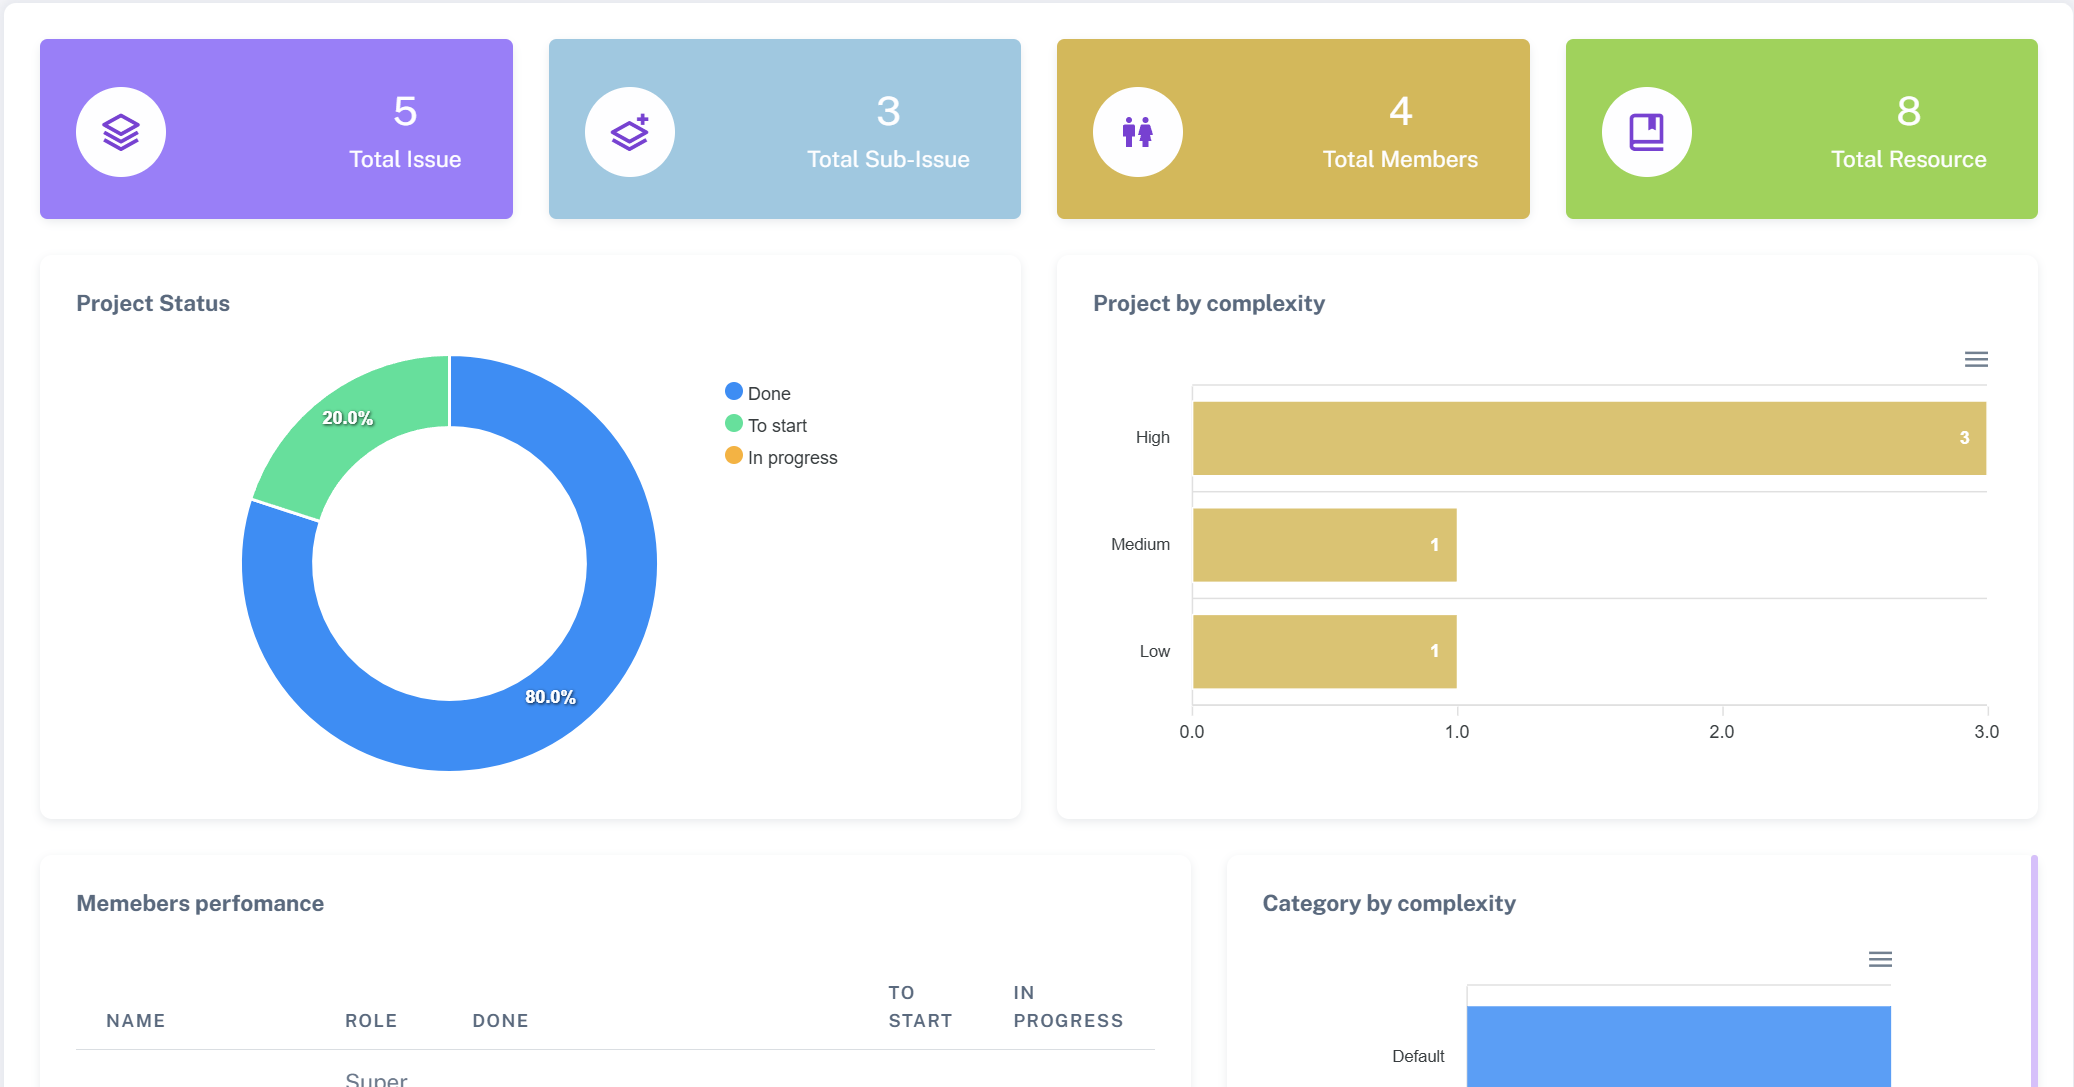Click the blue Done legend marker

click(x=734, y=392)
